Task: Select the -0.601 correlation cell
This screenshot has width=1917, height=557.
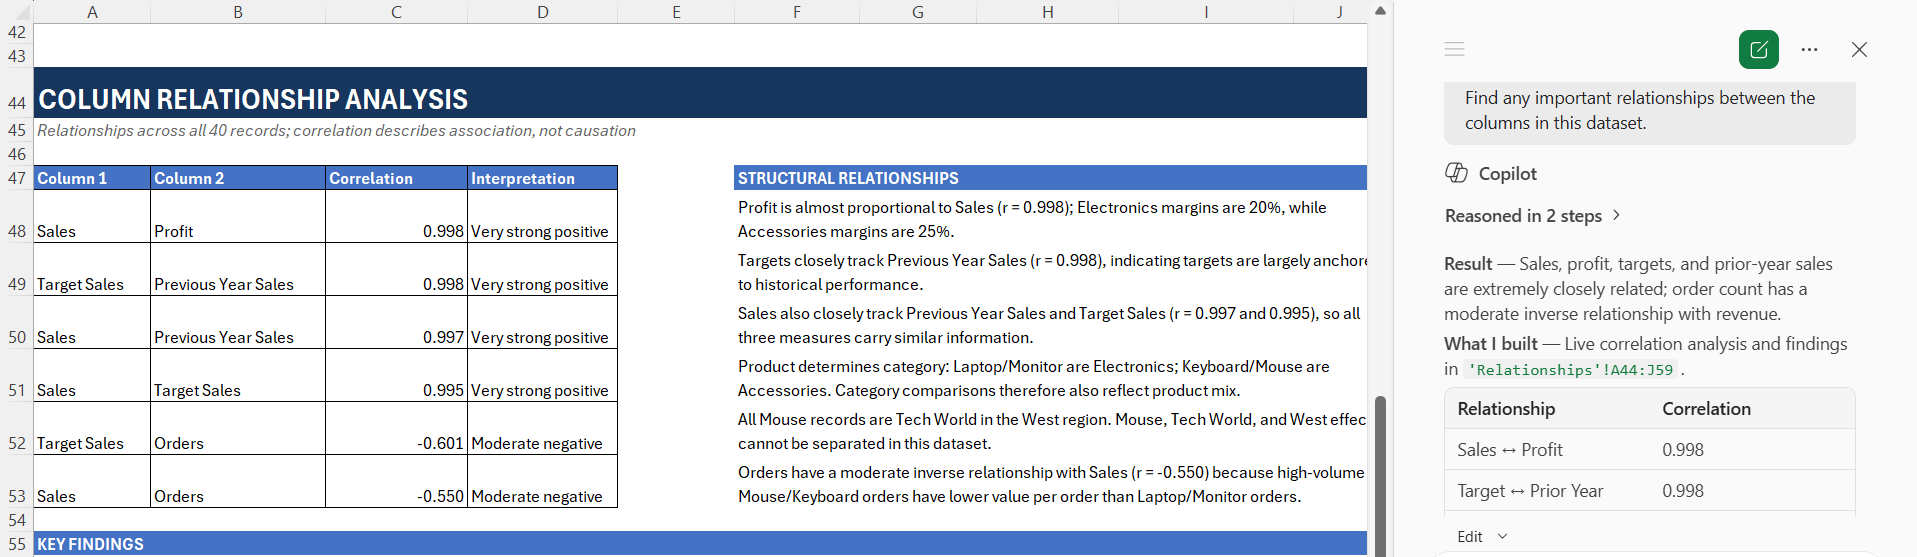Action: point(396,428)
